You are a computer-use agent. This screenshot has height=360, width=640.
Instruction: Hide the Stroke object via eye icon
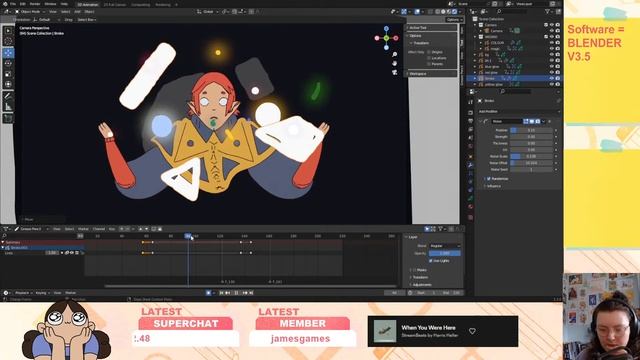click(x=552, y=78)
